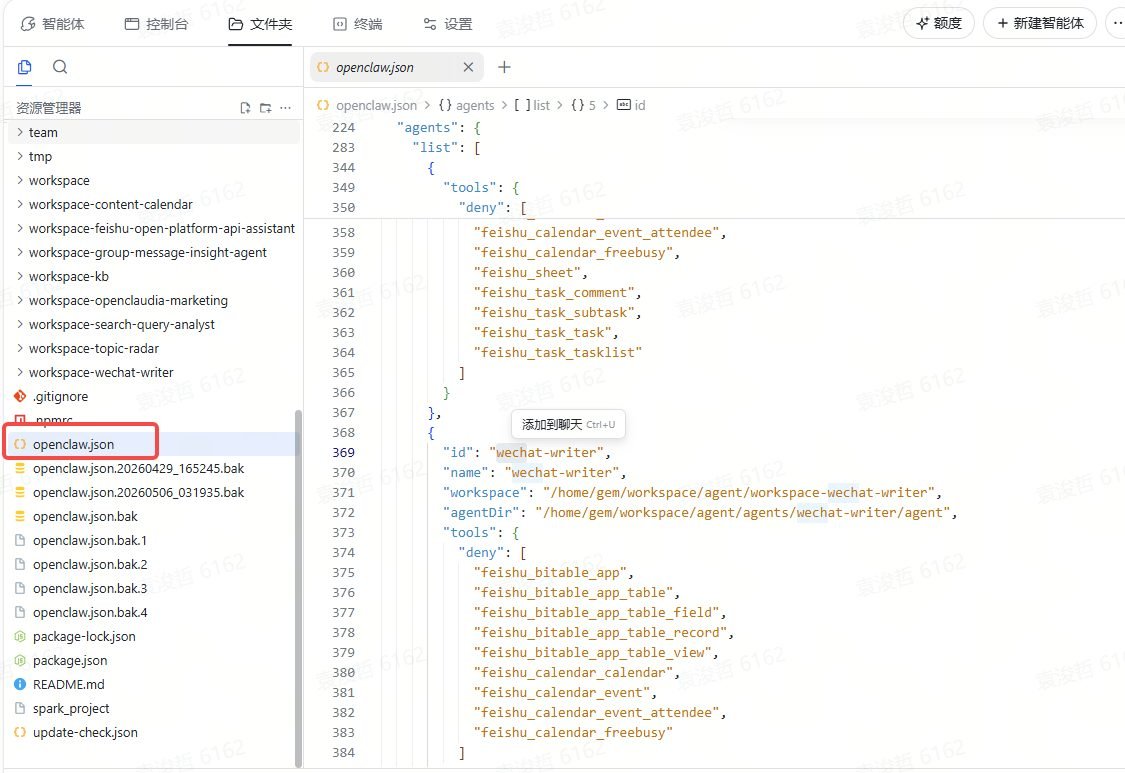Image resolution: width=1125 pixels, height=773 pixels.
Task: Click the 添加到聊天 tooltip button
Action: click(x=568, y=424)
